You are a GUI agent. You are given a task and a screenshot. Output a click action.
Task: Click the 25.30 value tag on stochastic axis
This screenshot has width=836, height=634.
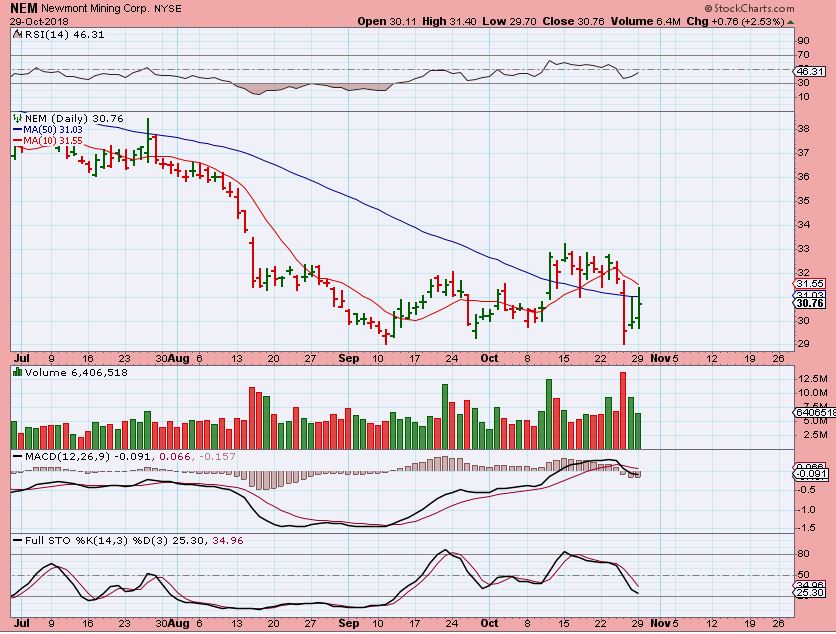810,592
